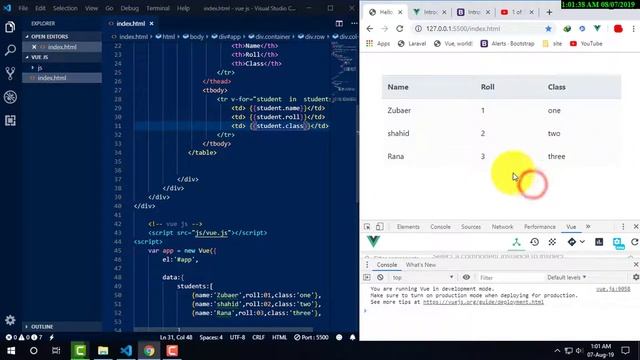Open Chrome from the Windows taskbar
This screenshot has width=640, height=360.
point(149,351)
